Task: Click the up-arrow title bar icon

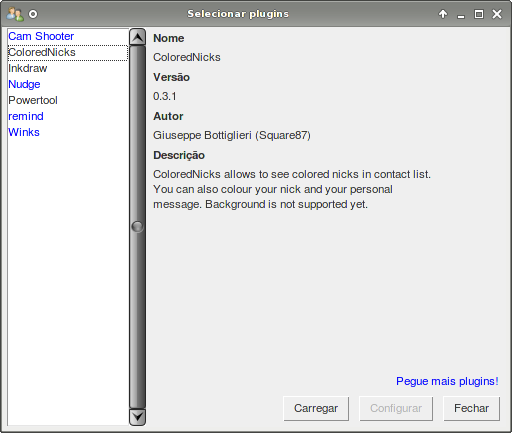Action: [x=443, y=14]
